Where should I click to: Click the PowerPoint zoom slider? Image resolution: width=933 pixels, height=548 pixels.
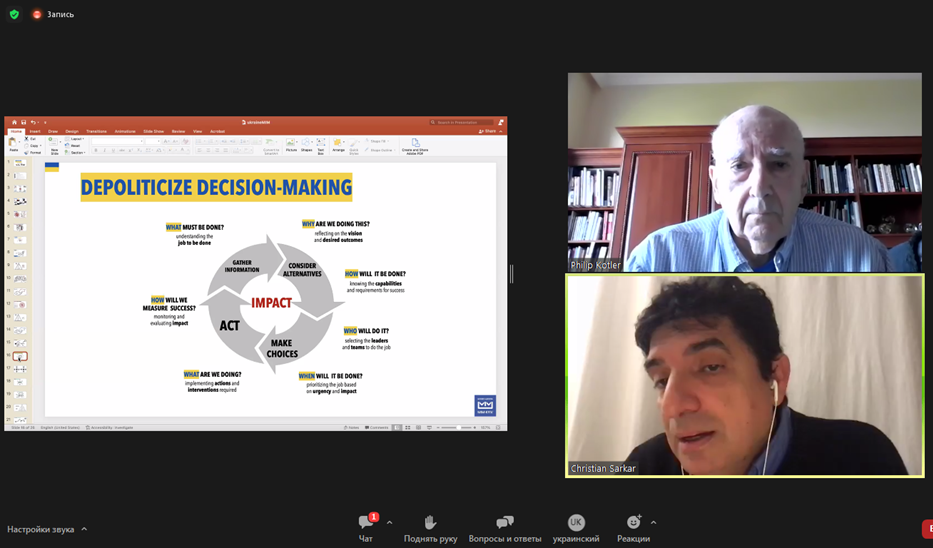pos(457,427)
